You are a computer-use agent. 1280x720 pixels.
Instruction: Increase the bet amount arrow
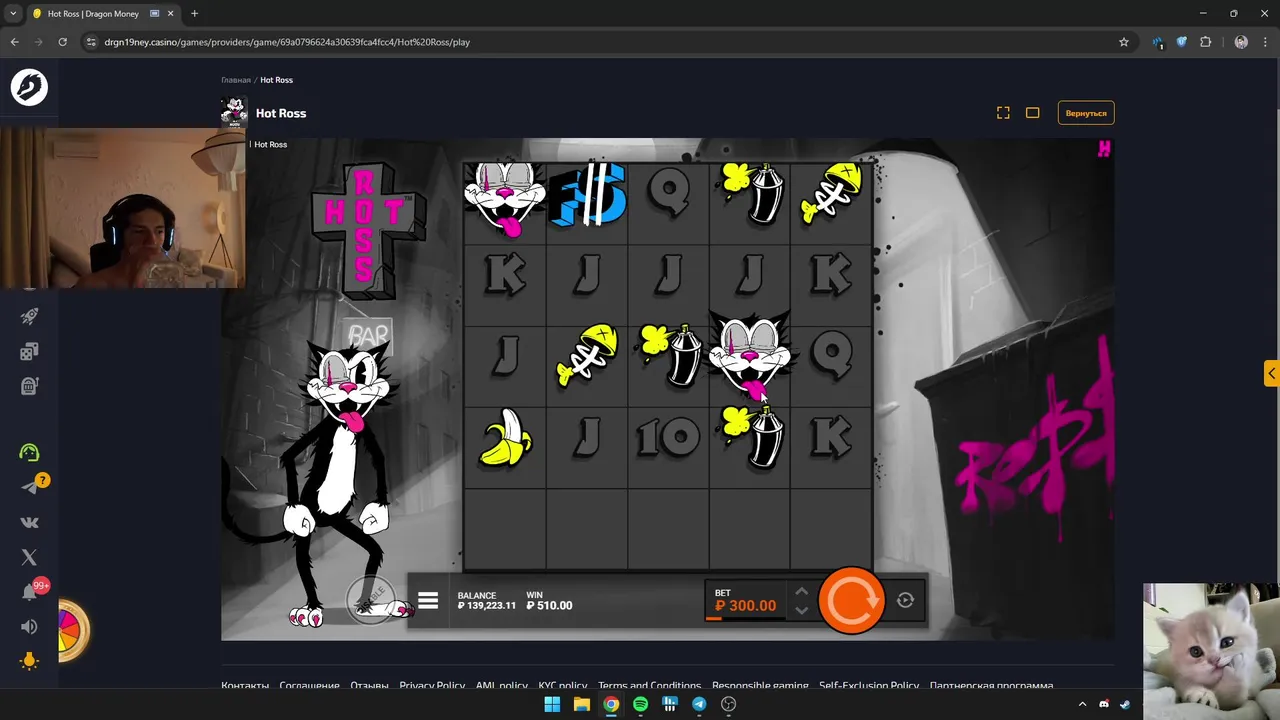(x=801, y=591)
